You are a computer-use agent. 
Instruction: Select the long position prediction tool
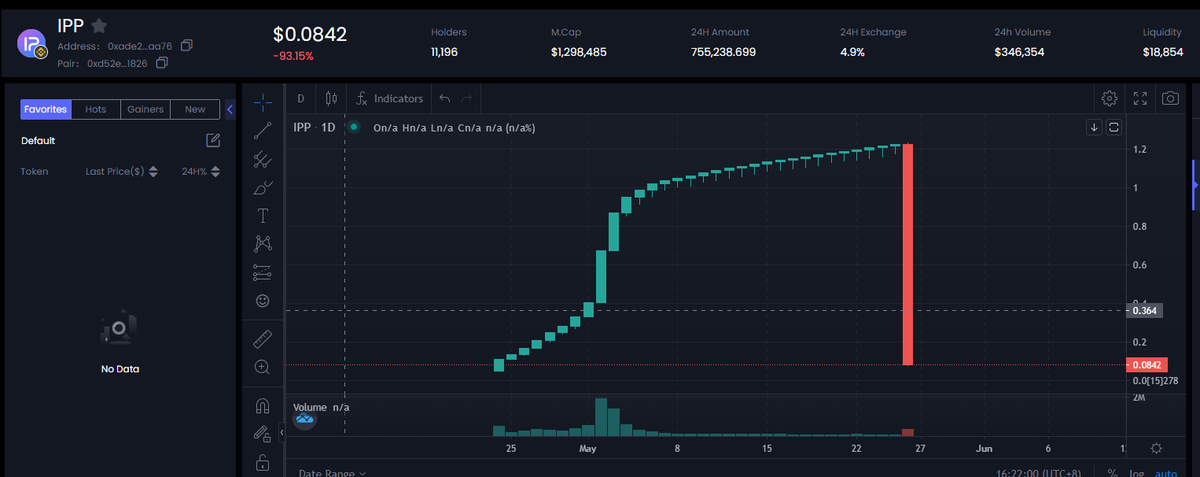click(262, 272)
